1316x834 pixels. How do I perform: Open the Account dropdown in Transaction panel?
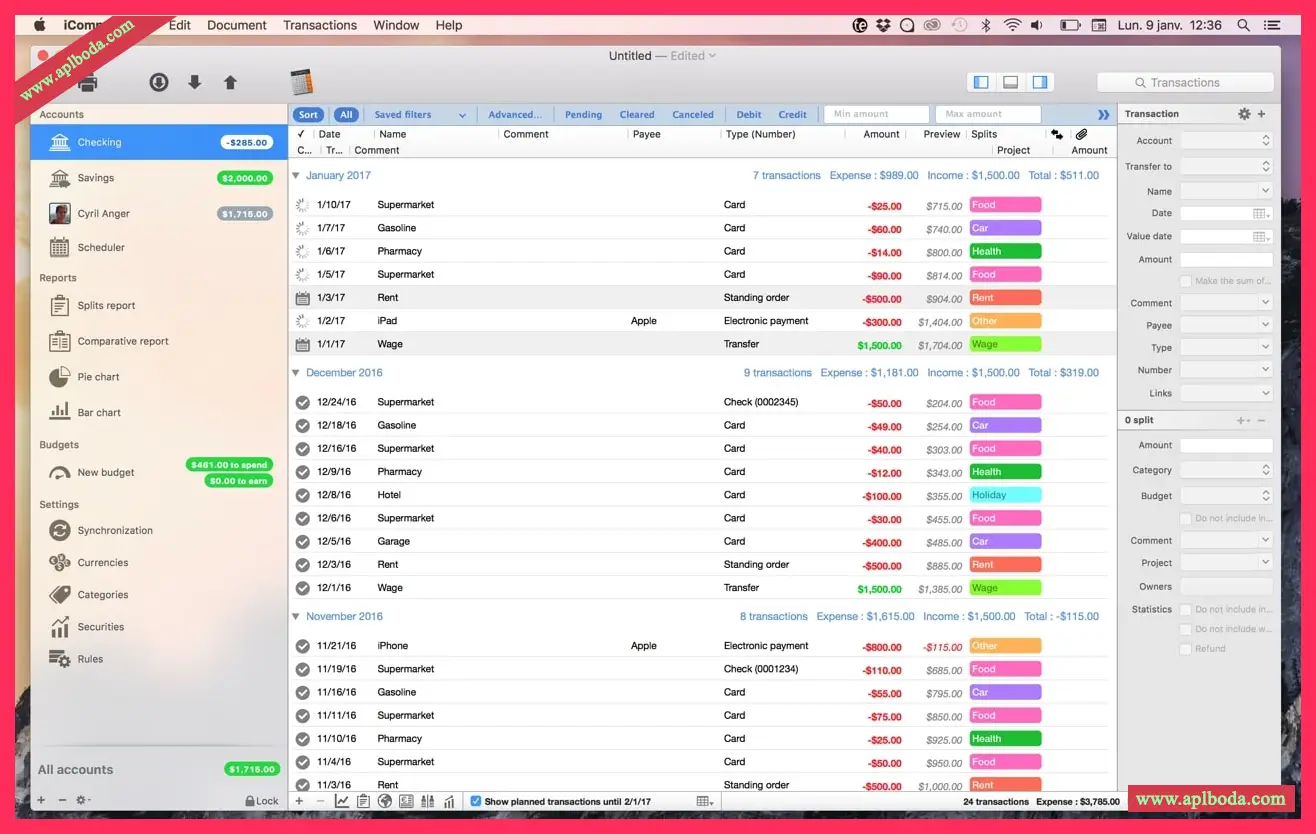coord(1226,141)
